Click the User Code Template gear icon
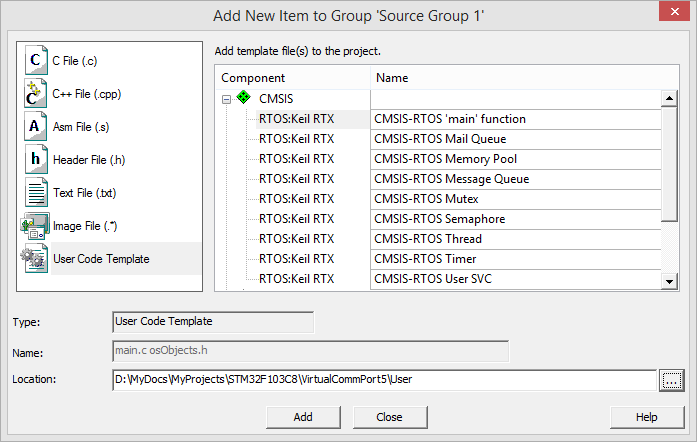This screenshot has width=697, height=442. 35,258
